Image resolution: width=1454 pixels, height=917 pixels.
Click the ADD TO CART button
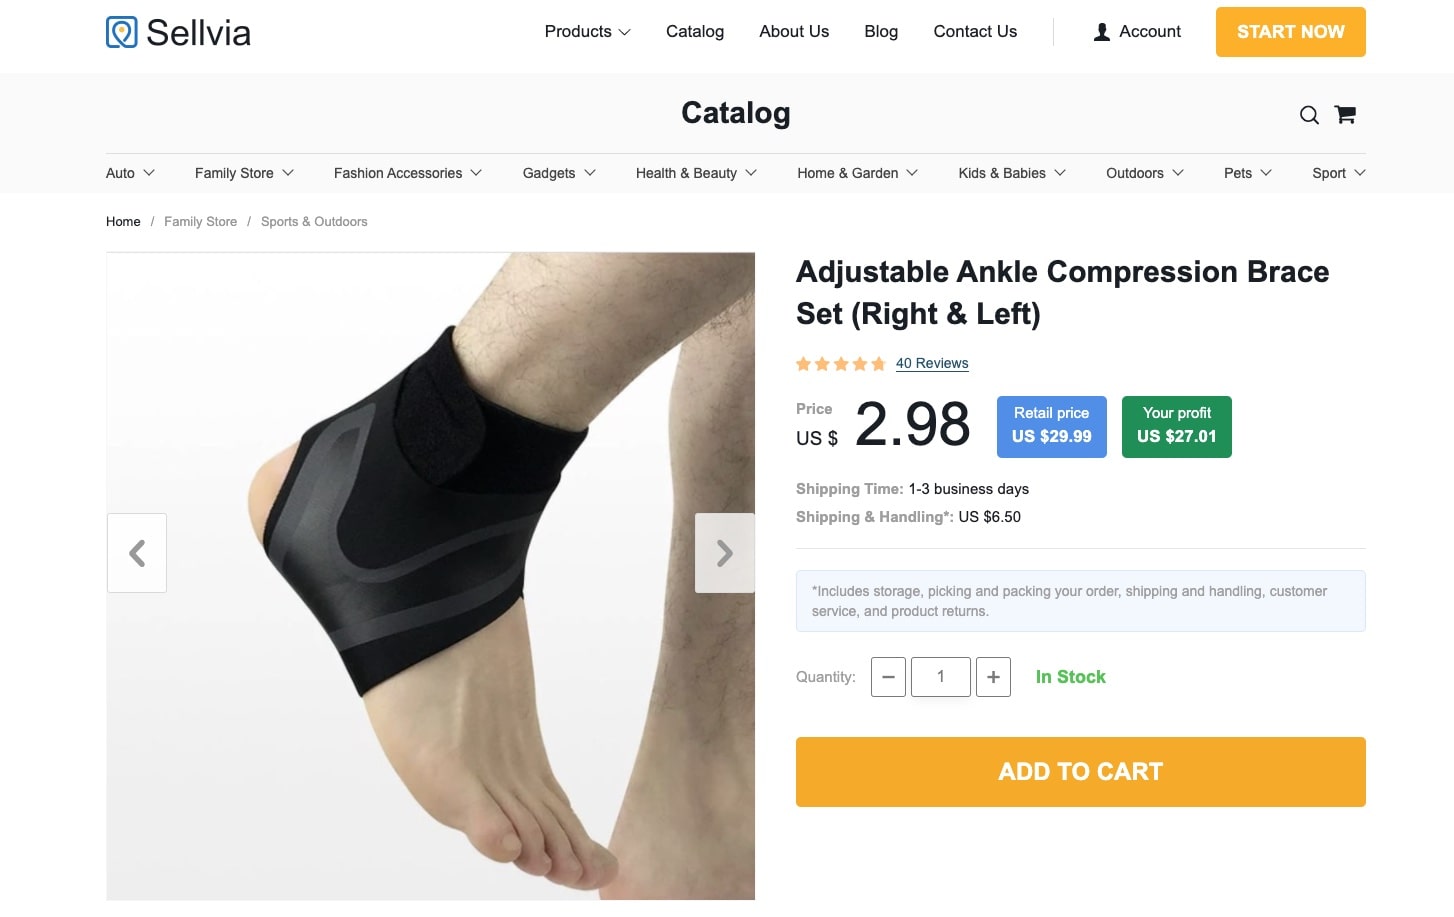click(x=1080, y=771)
